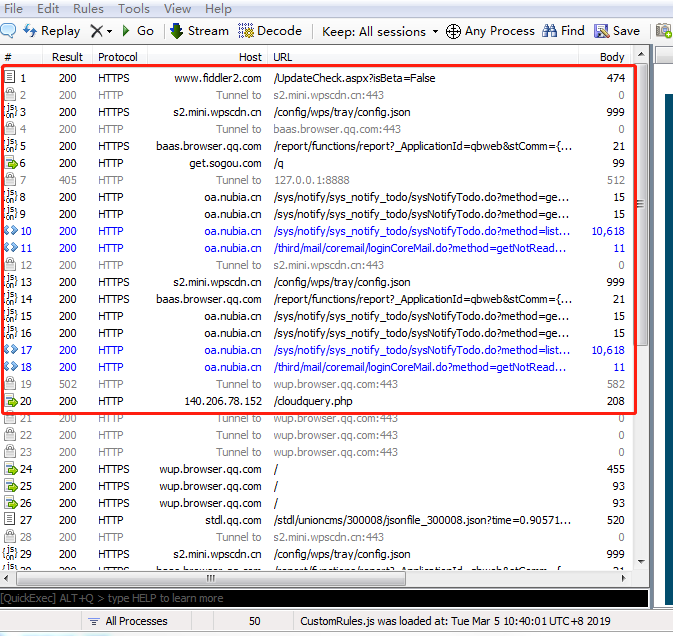
Task: Toggle Stream mode
Action: pyautogui.click(x=200, y=31)
